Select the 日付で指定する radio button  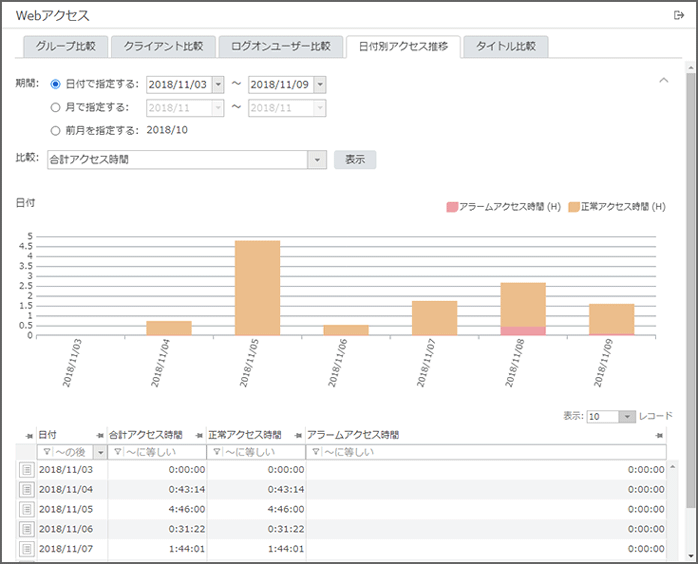pos(55,84)
